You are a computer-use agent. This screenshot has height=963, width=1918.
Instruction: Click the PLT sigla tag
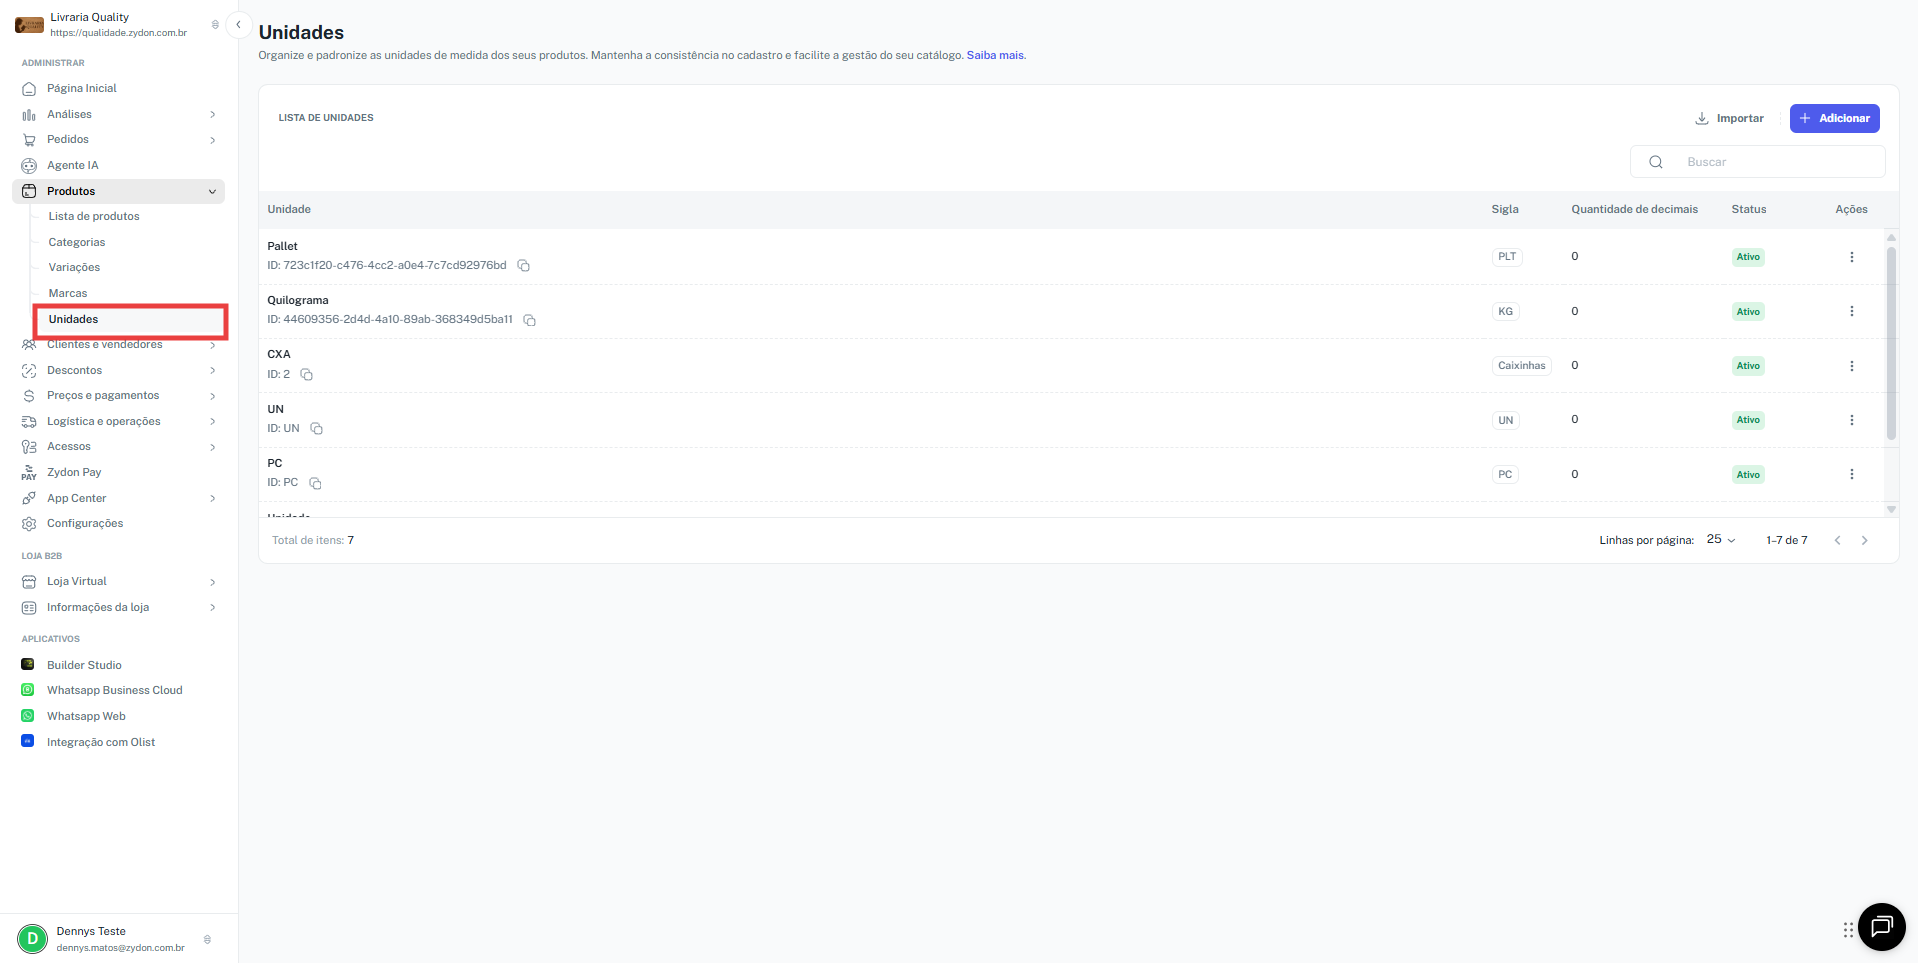1507,257
